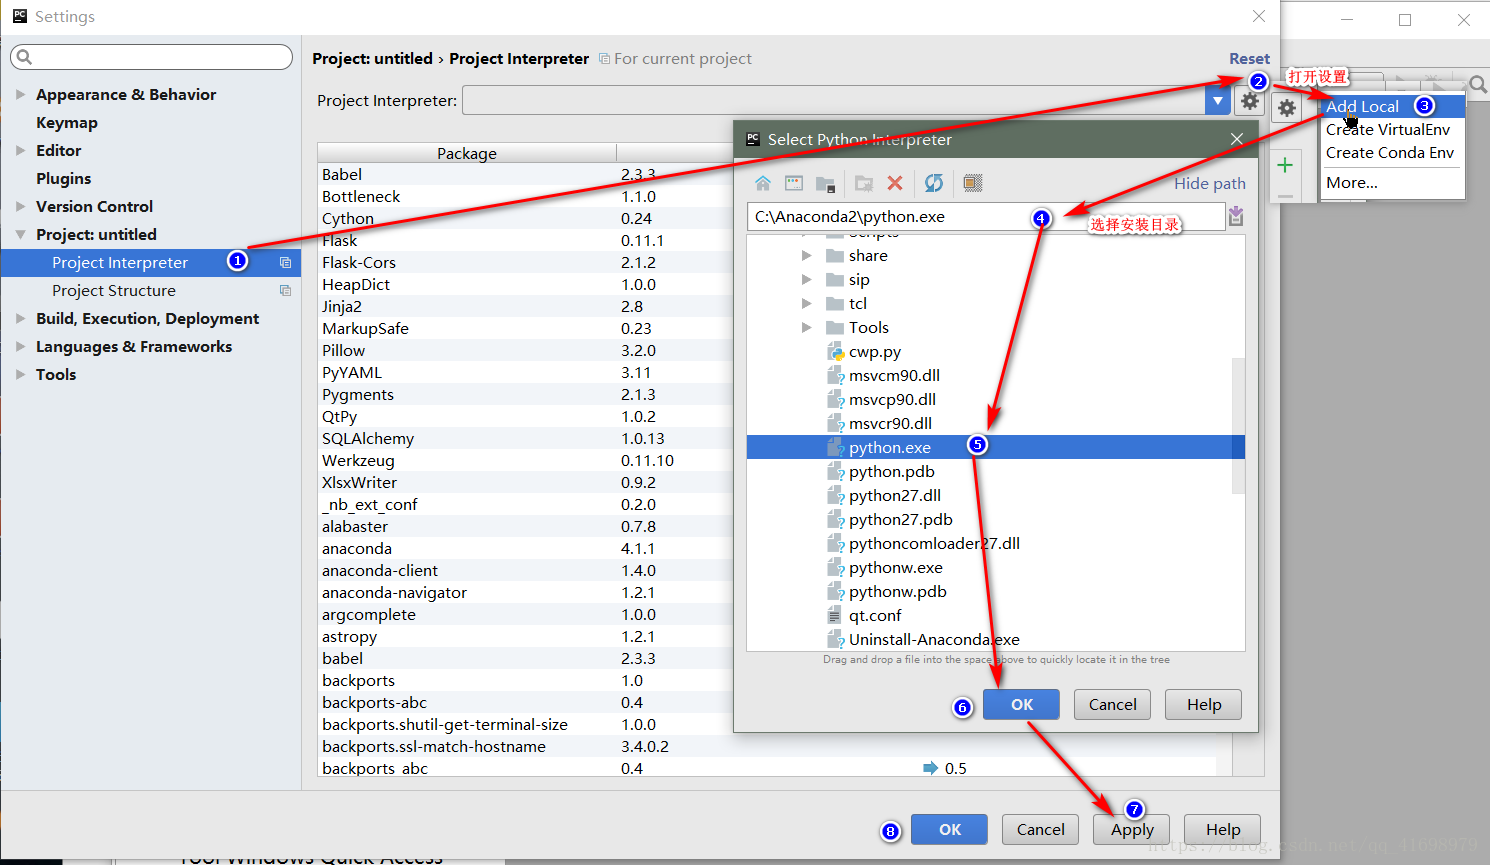Go to home directory in interpreter dialog
1490x865 pixels.
click(763, 183)
